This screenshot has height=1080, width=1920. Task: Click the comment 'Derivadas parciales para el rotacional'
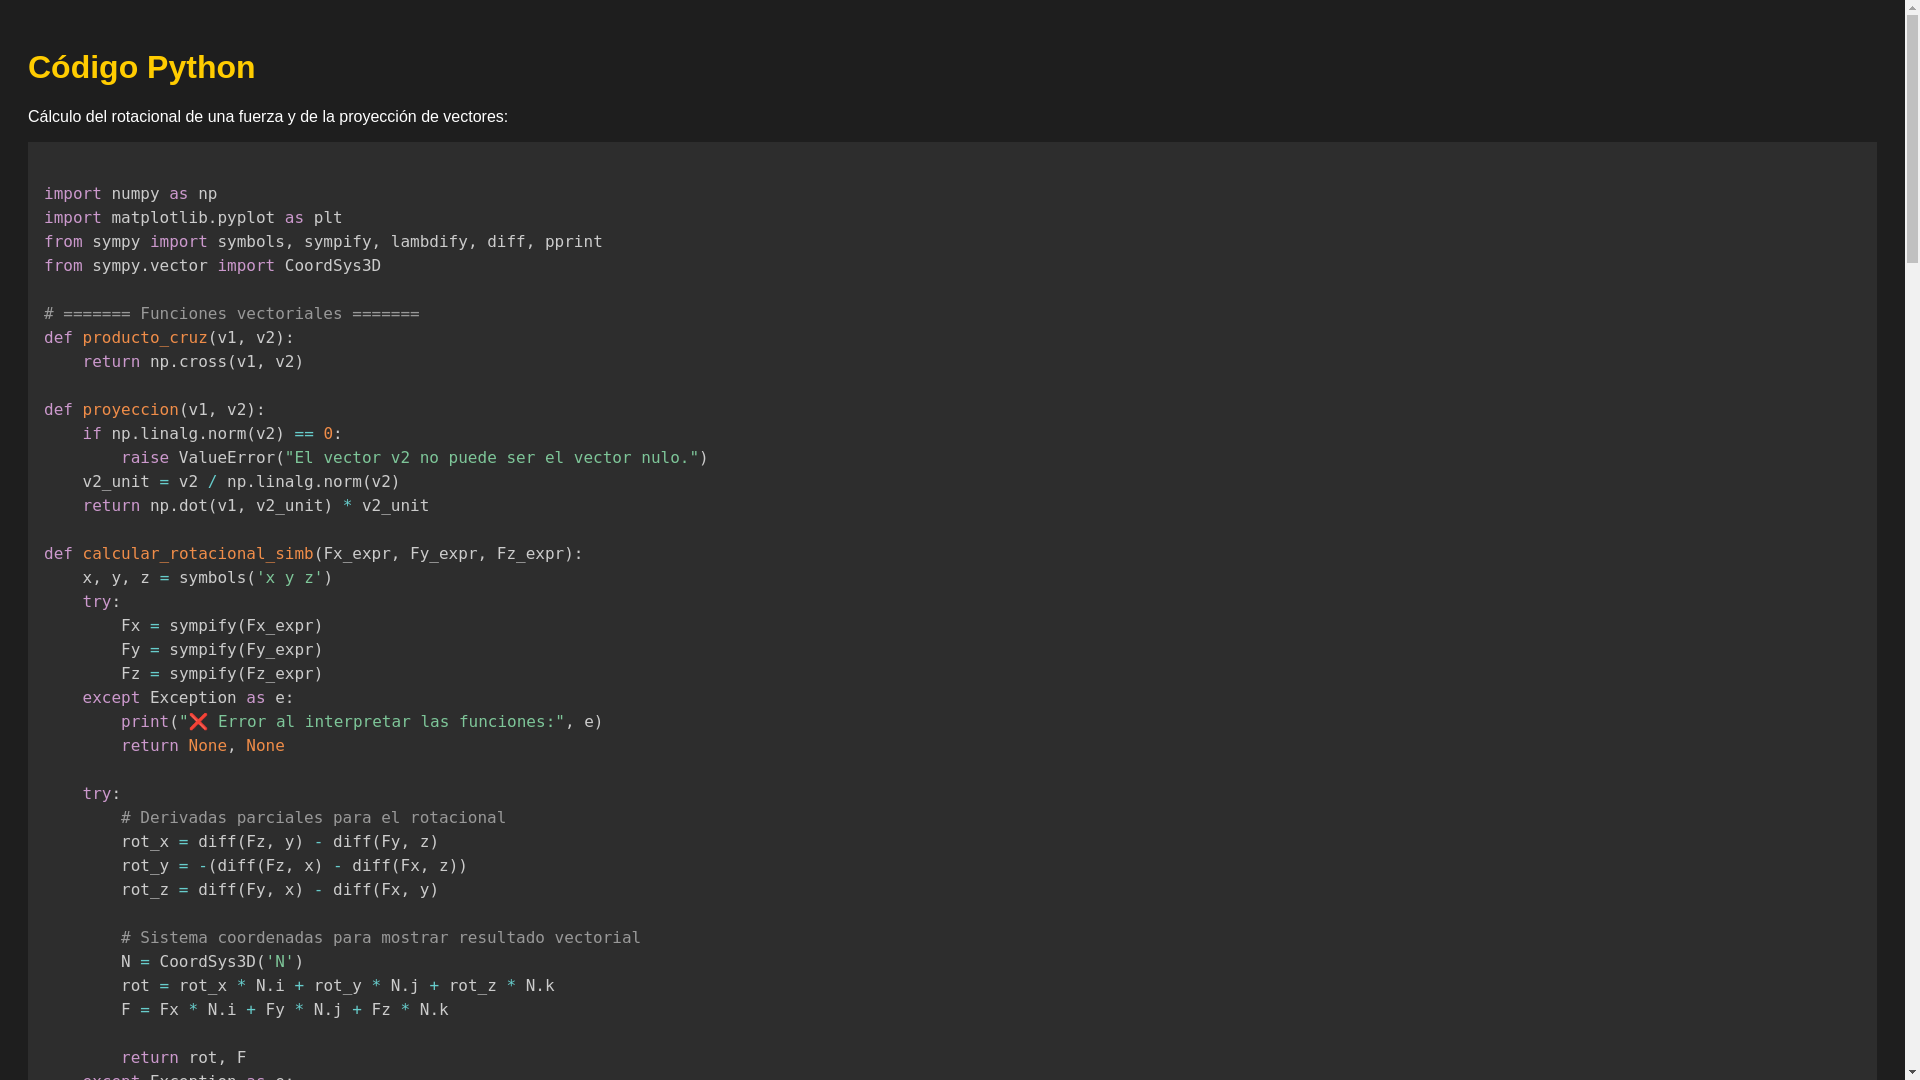[x=314, y=817]
